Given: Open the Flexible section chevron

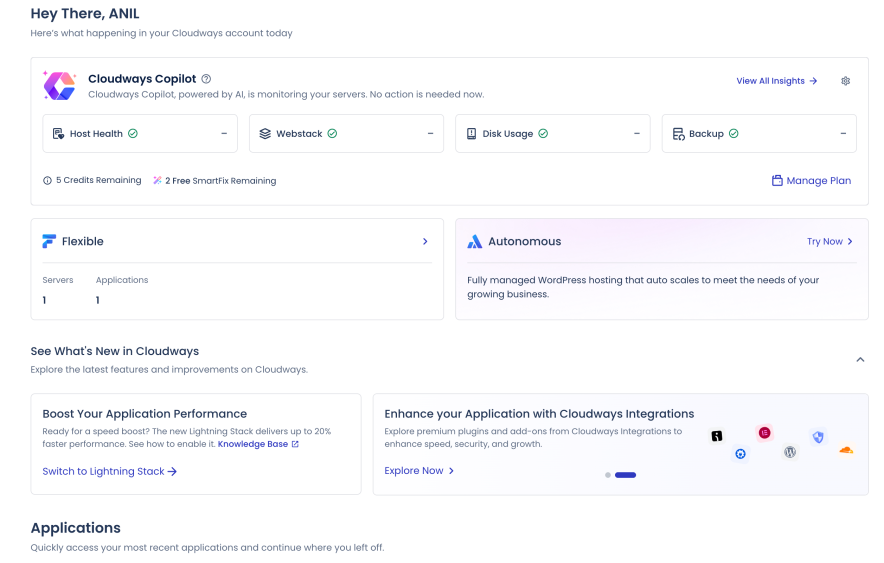Looking at the screenshot, I should 425,241.
